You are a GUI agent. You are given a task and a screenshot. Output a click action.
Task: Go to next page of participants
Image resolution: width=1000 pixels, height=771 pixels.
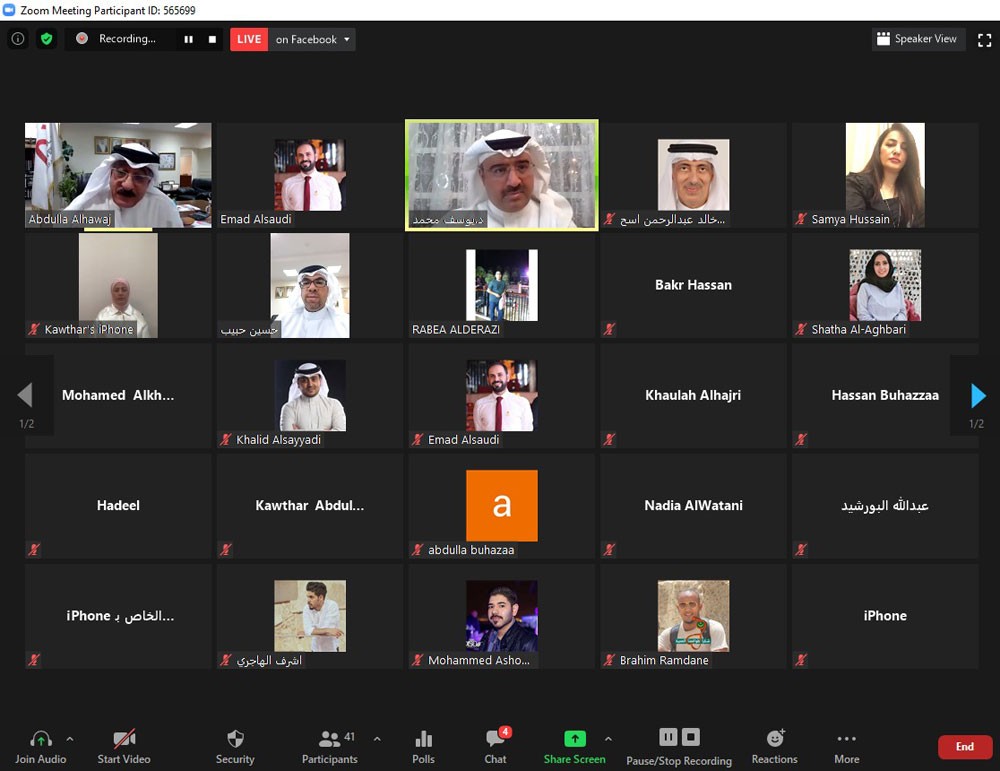pos(978,396)
